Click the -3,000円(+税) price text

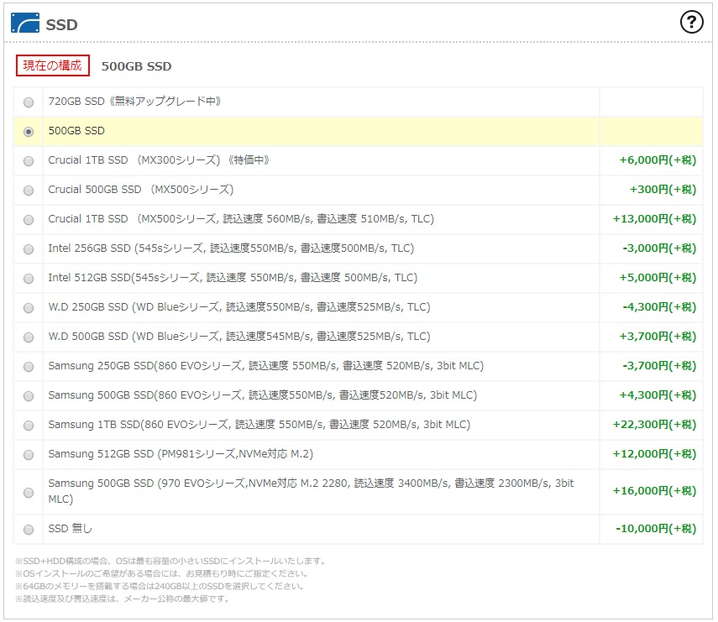[x=659, y=248]
